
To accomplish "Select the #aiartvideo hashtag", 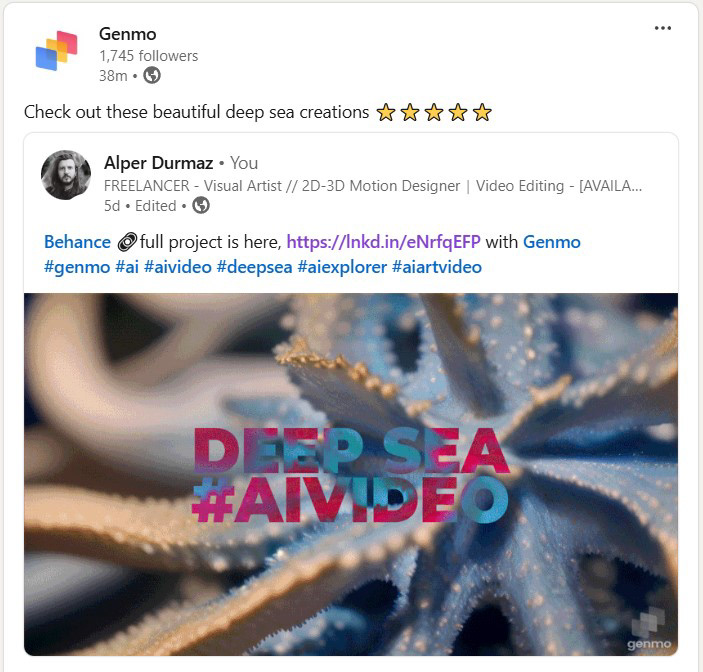I will (x=437, y=267).
